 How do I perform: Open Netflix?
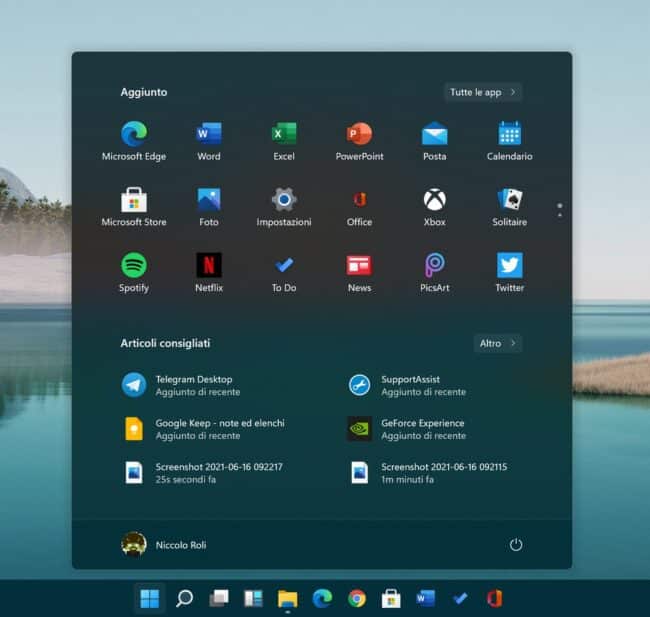tap(209, 272)
